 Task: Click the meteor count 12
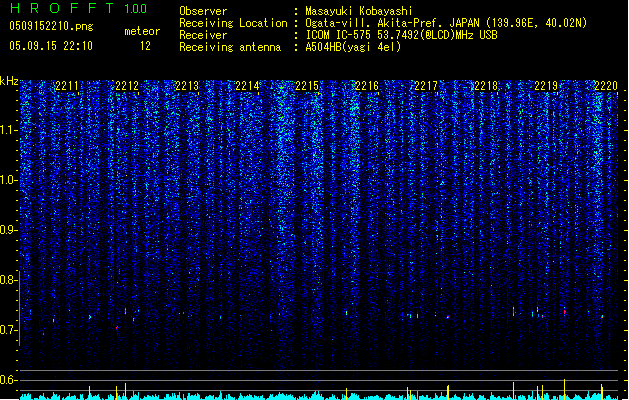click(x=145, y=46)
